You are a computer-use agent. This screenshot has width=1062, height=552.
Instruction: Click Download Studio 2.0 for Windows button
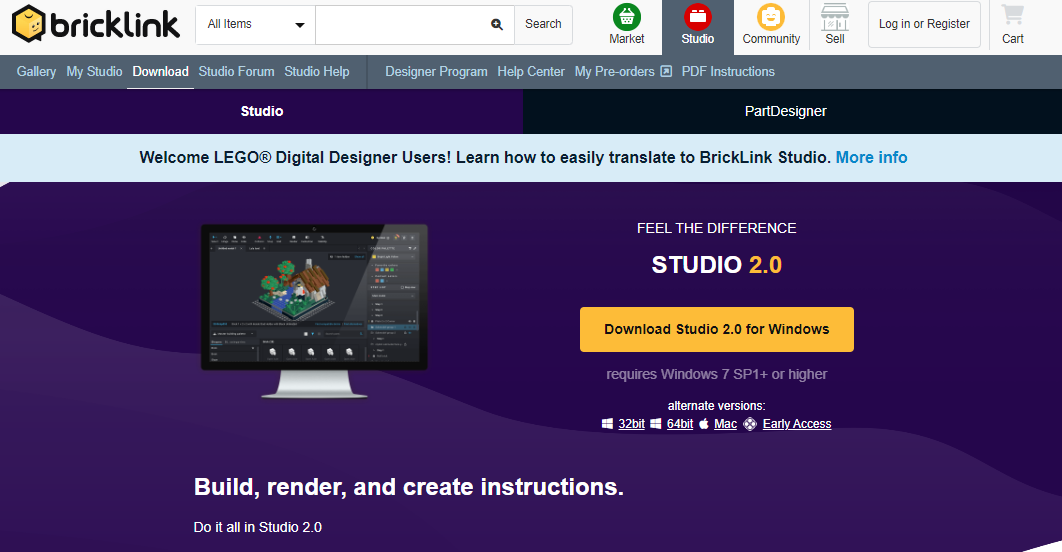pyautogui.click(x=716, y=329)
